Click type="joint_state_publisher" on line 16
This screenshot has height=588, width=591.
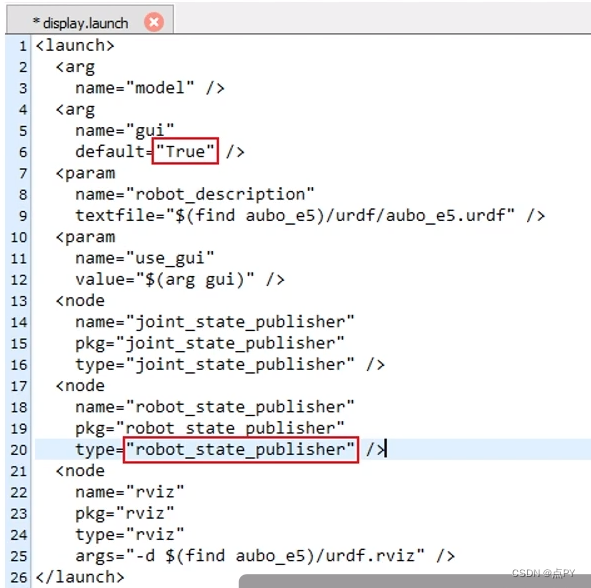pos(215,364)
